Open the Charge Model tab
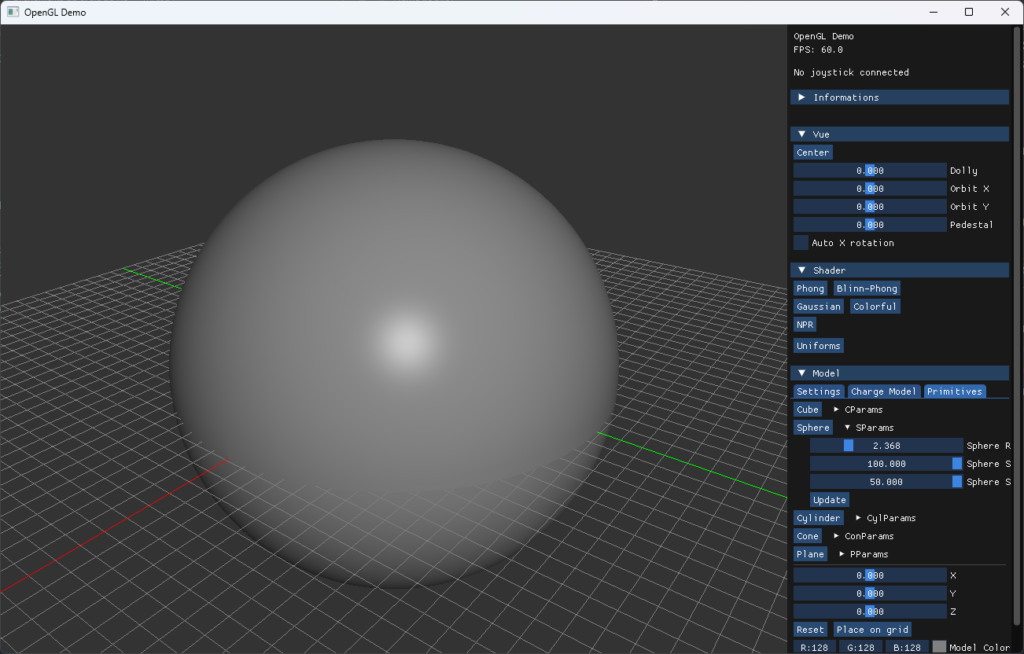This screenshot has height=654, width=1024. coord(883,391)
